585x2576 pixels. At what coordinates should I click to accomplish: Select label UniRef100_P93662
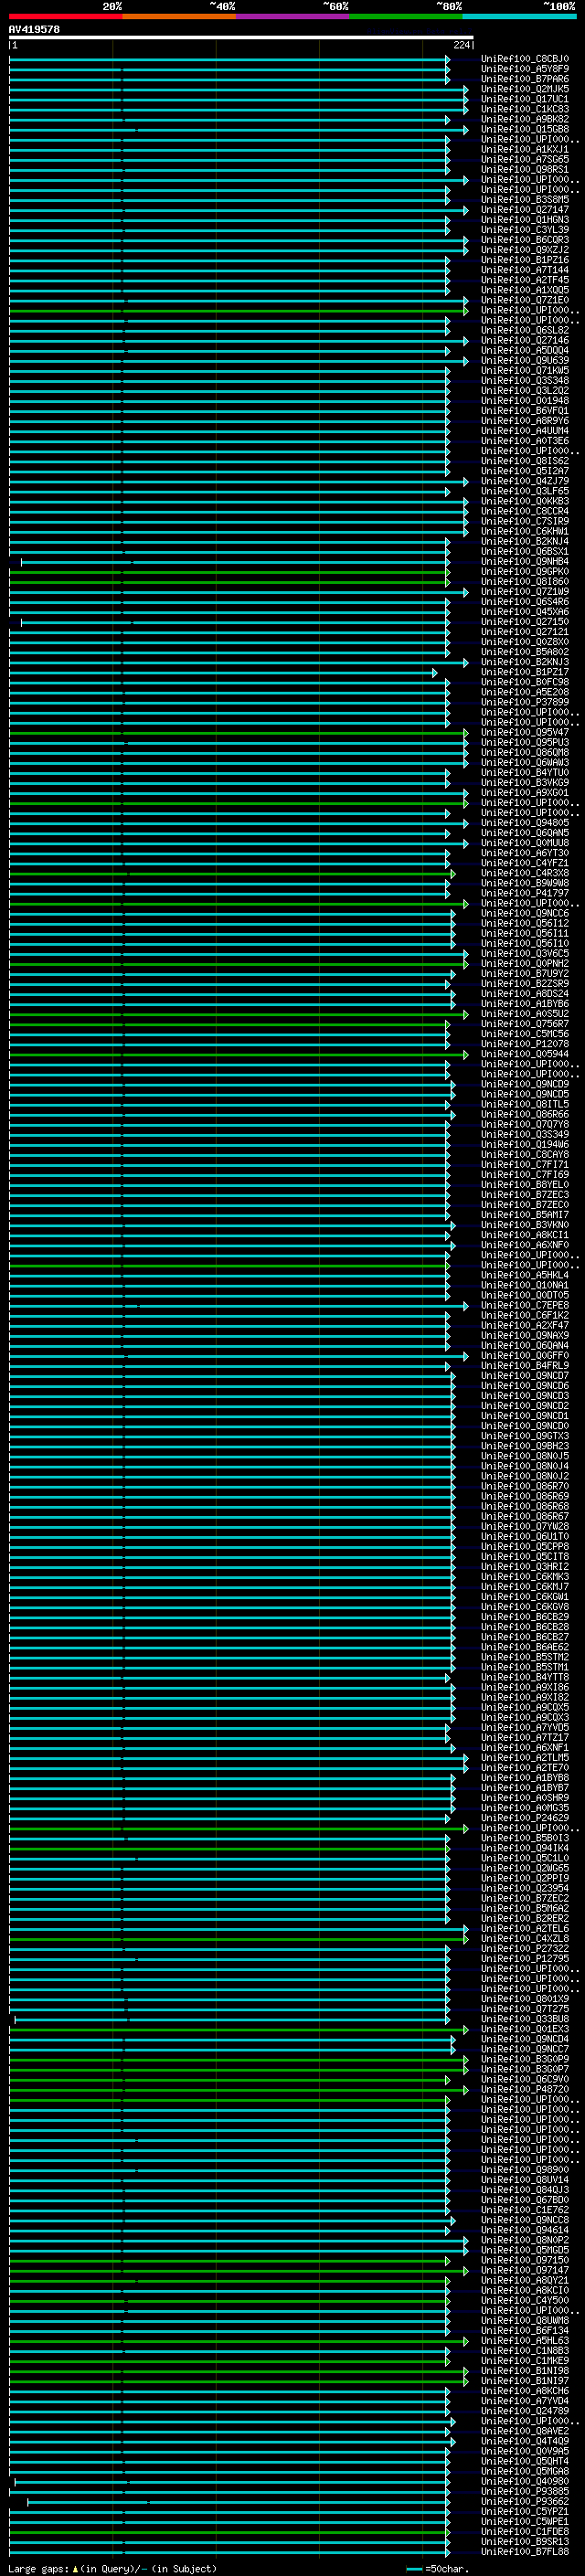point(525,2501)
